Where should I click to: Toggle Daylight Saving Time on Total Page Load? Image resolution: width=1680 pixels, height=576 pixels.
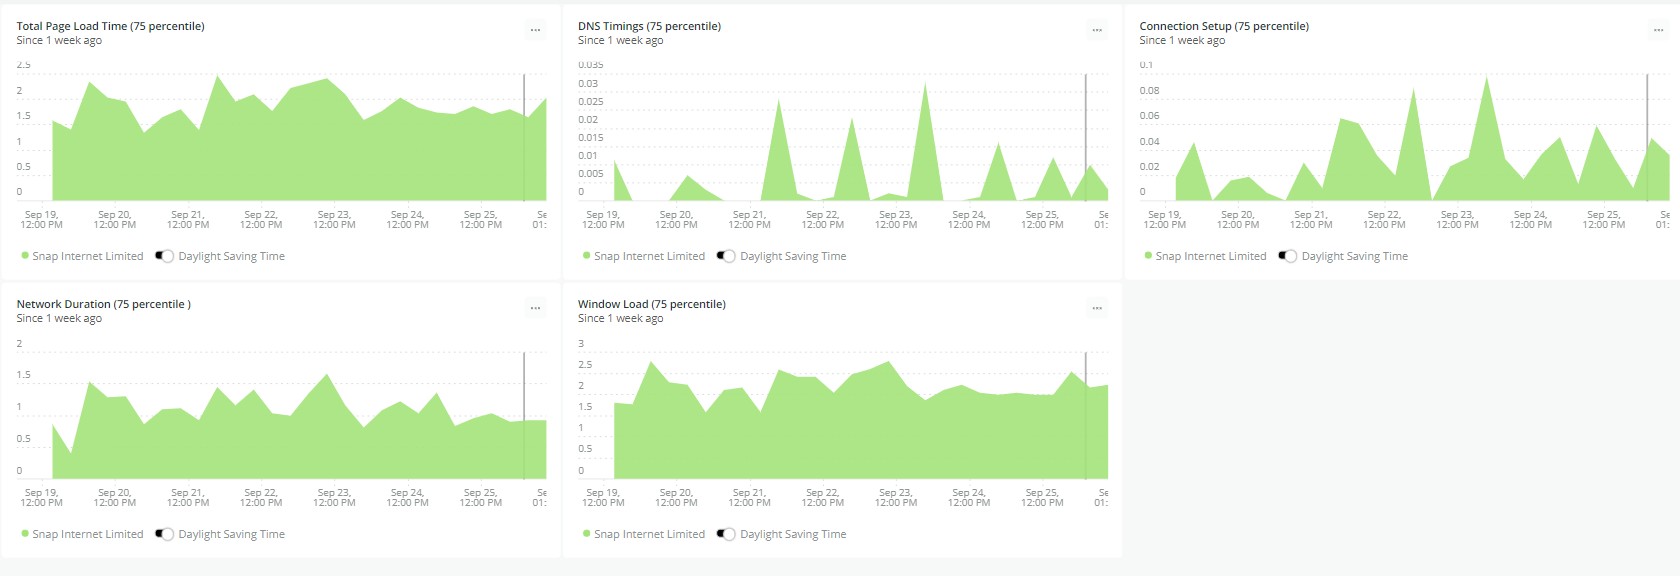pos(165,256)
